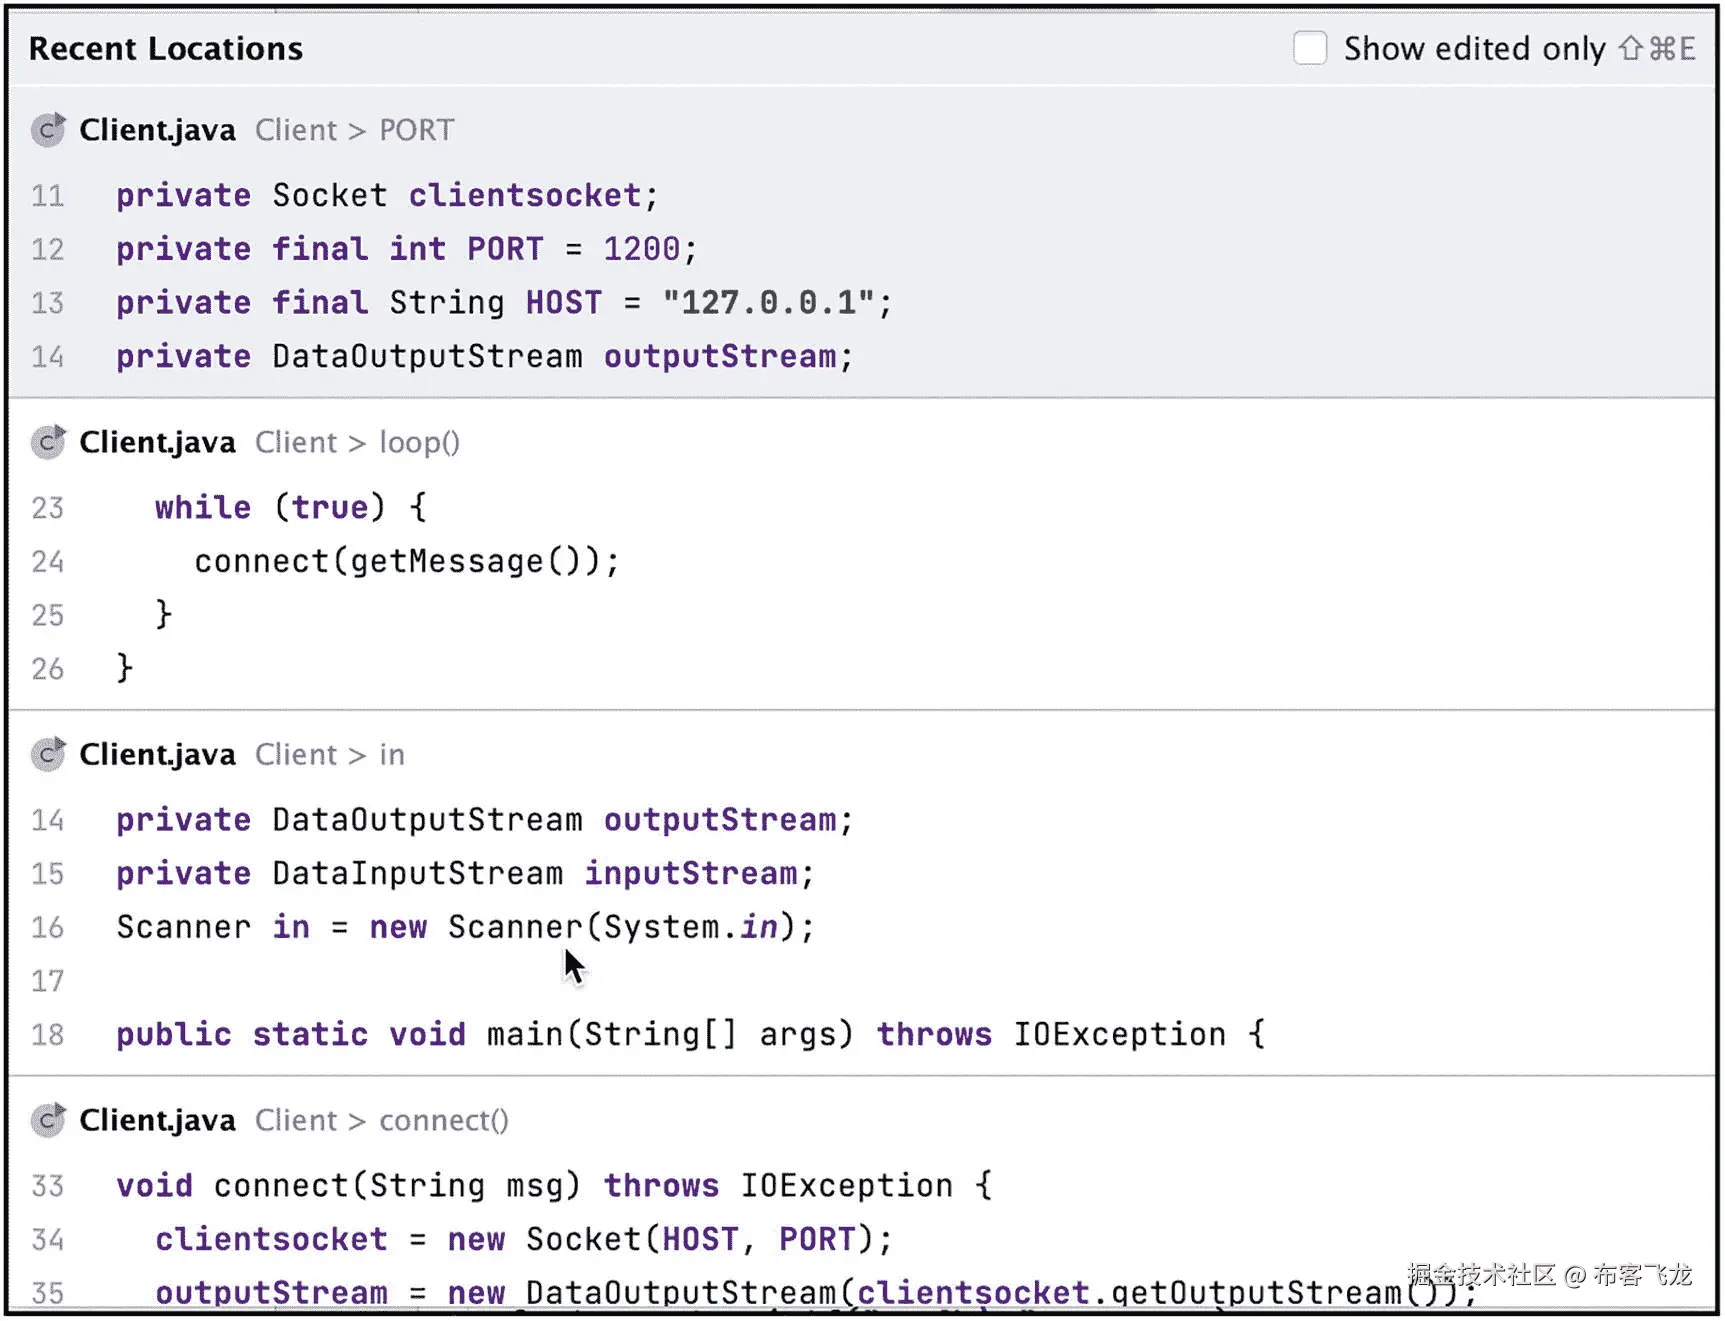Screen dimensions: 1725x1321
Task: Select the 'outputStream = new DataOutputStream' line
Action: click(x=816, y=1292)
